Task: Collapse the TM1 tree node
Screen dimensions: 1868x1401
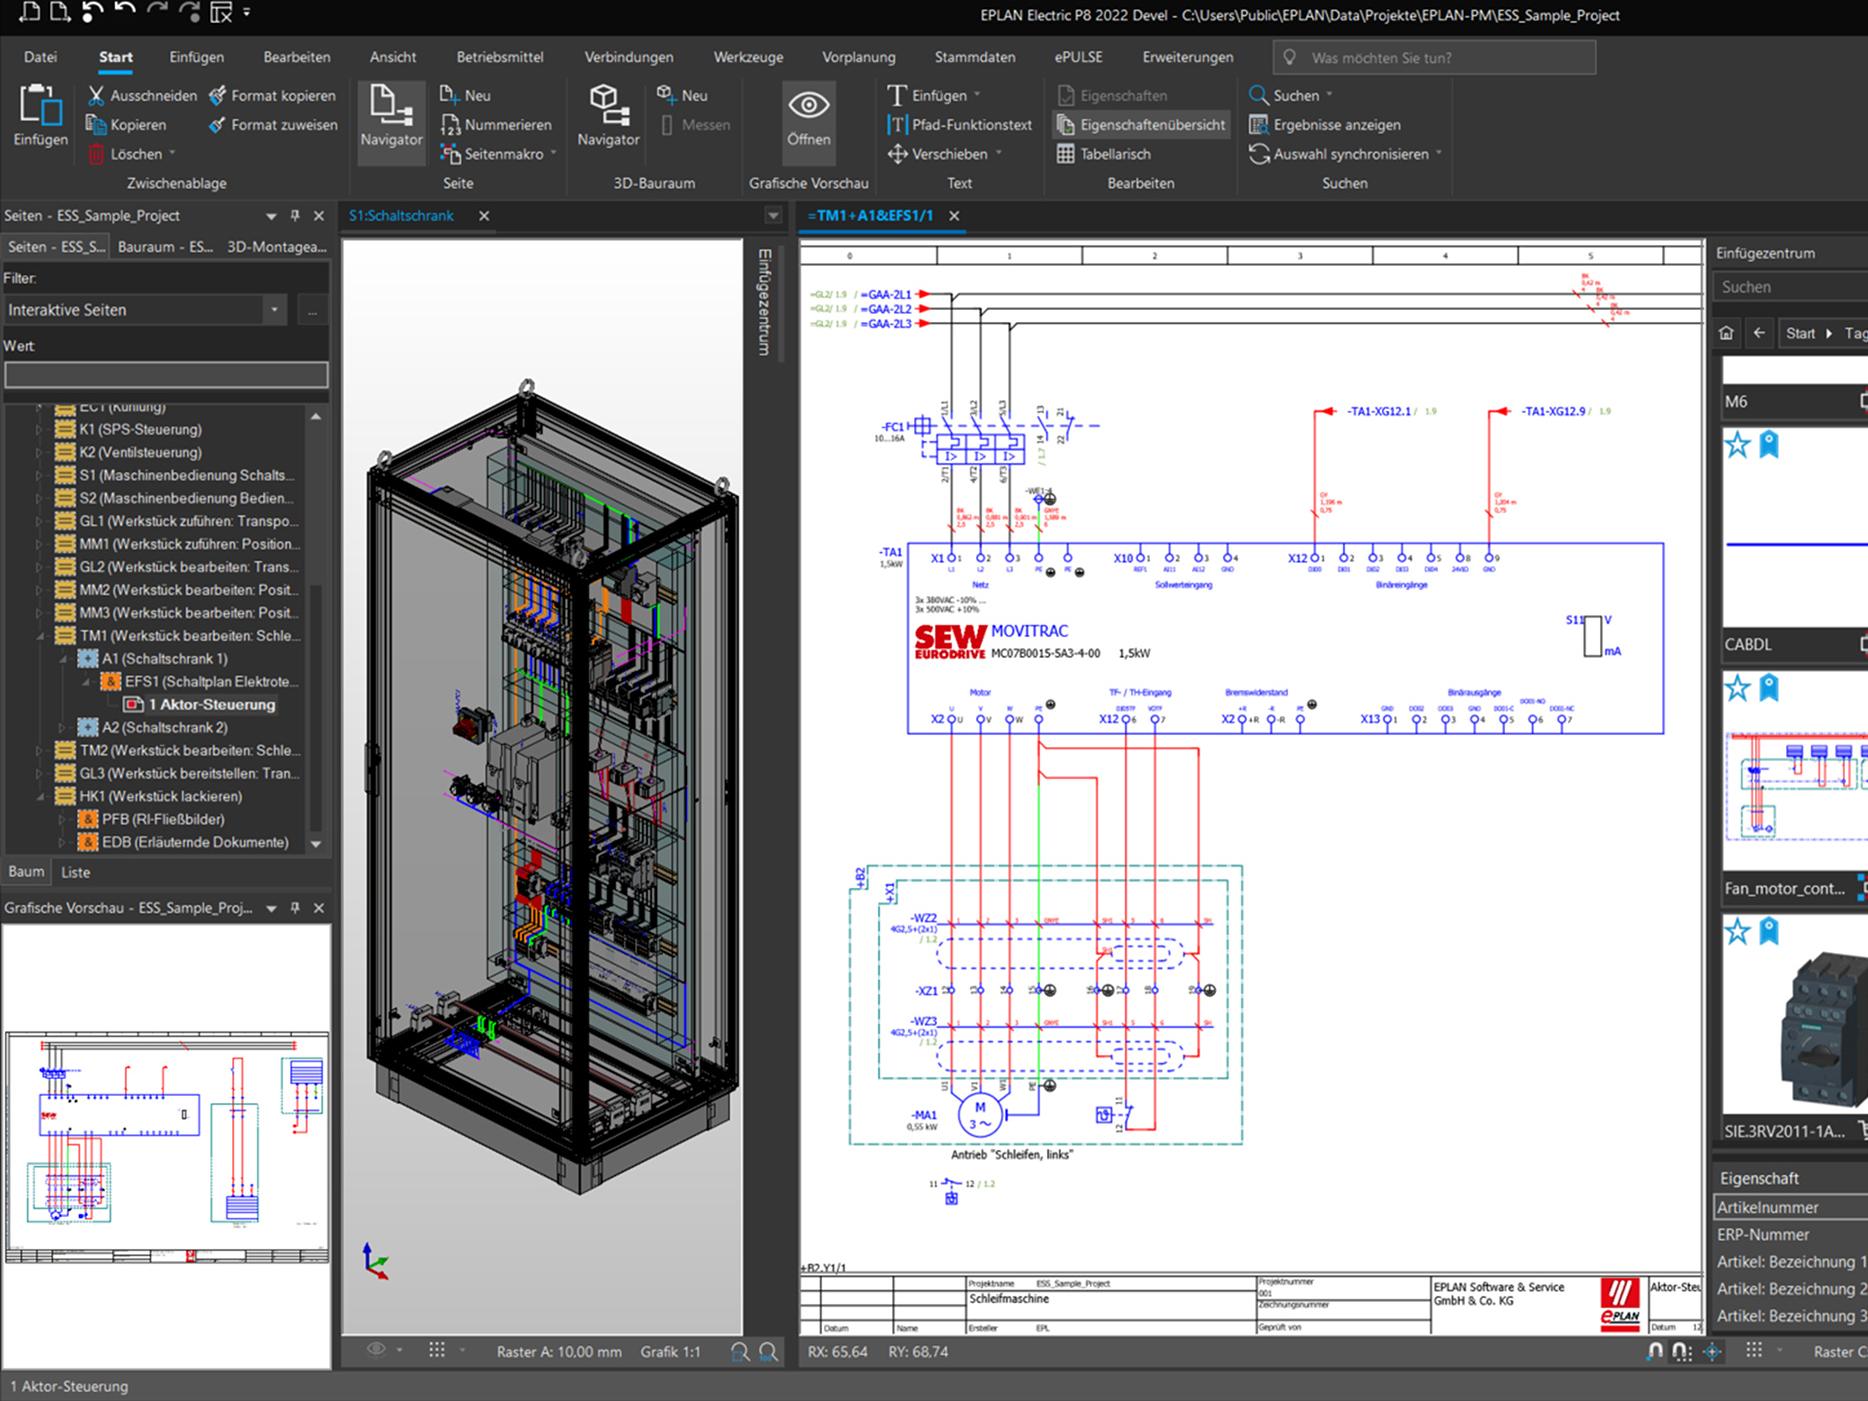Action: (x=41, y=636)
